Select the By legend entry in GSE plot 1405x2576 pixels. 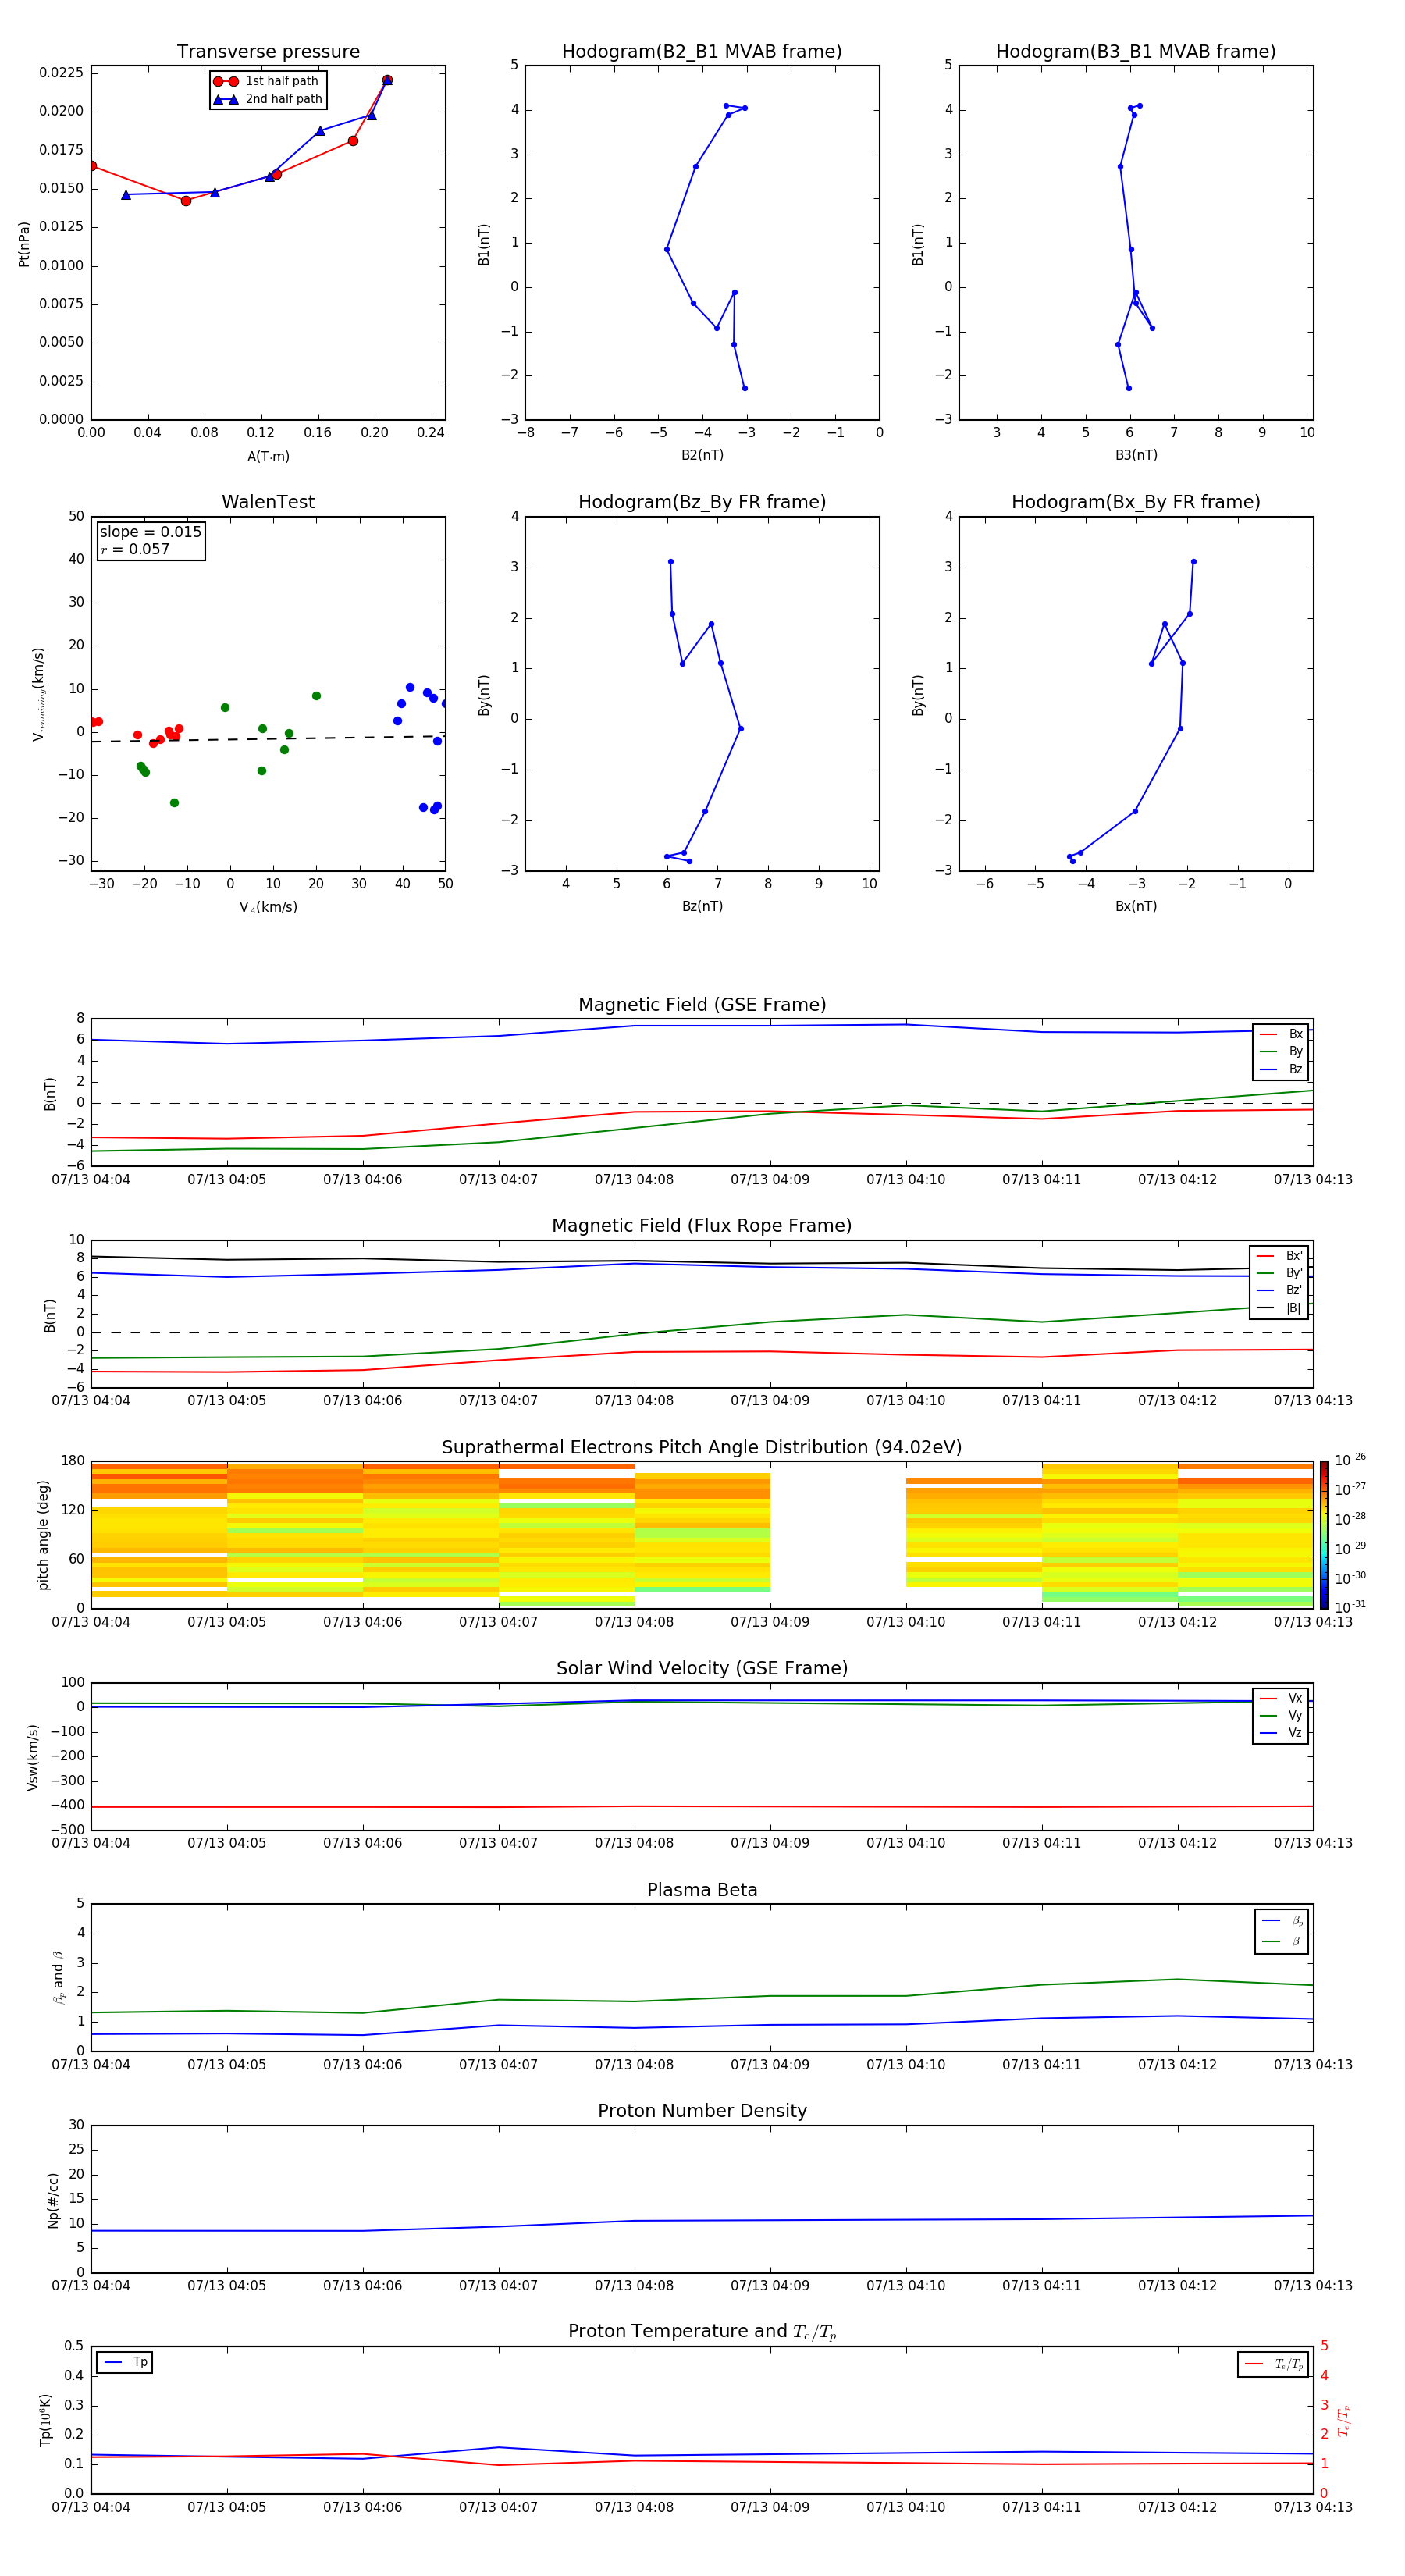click(1281, 1052)
